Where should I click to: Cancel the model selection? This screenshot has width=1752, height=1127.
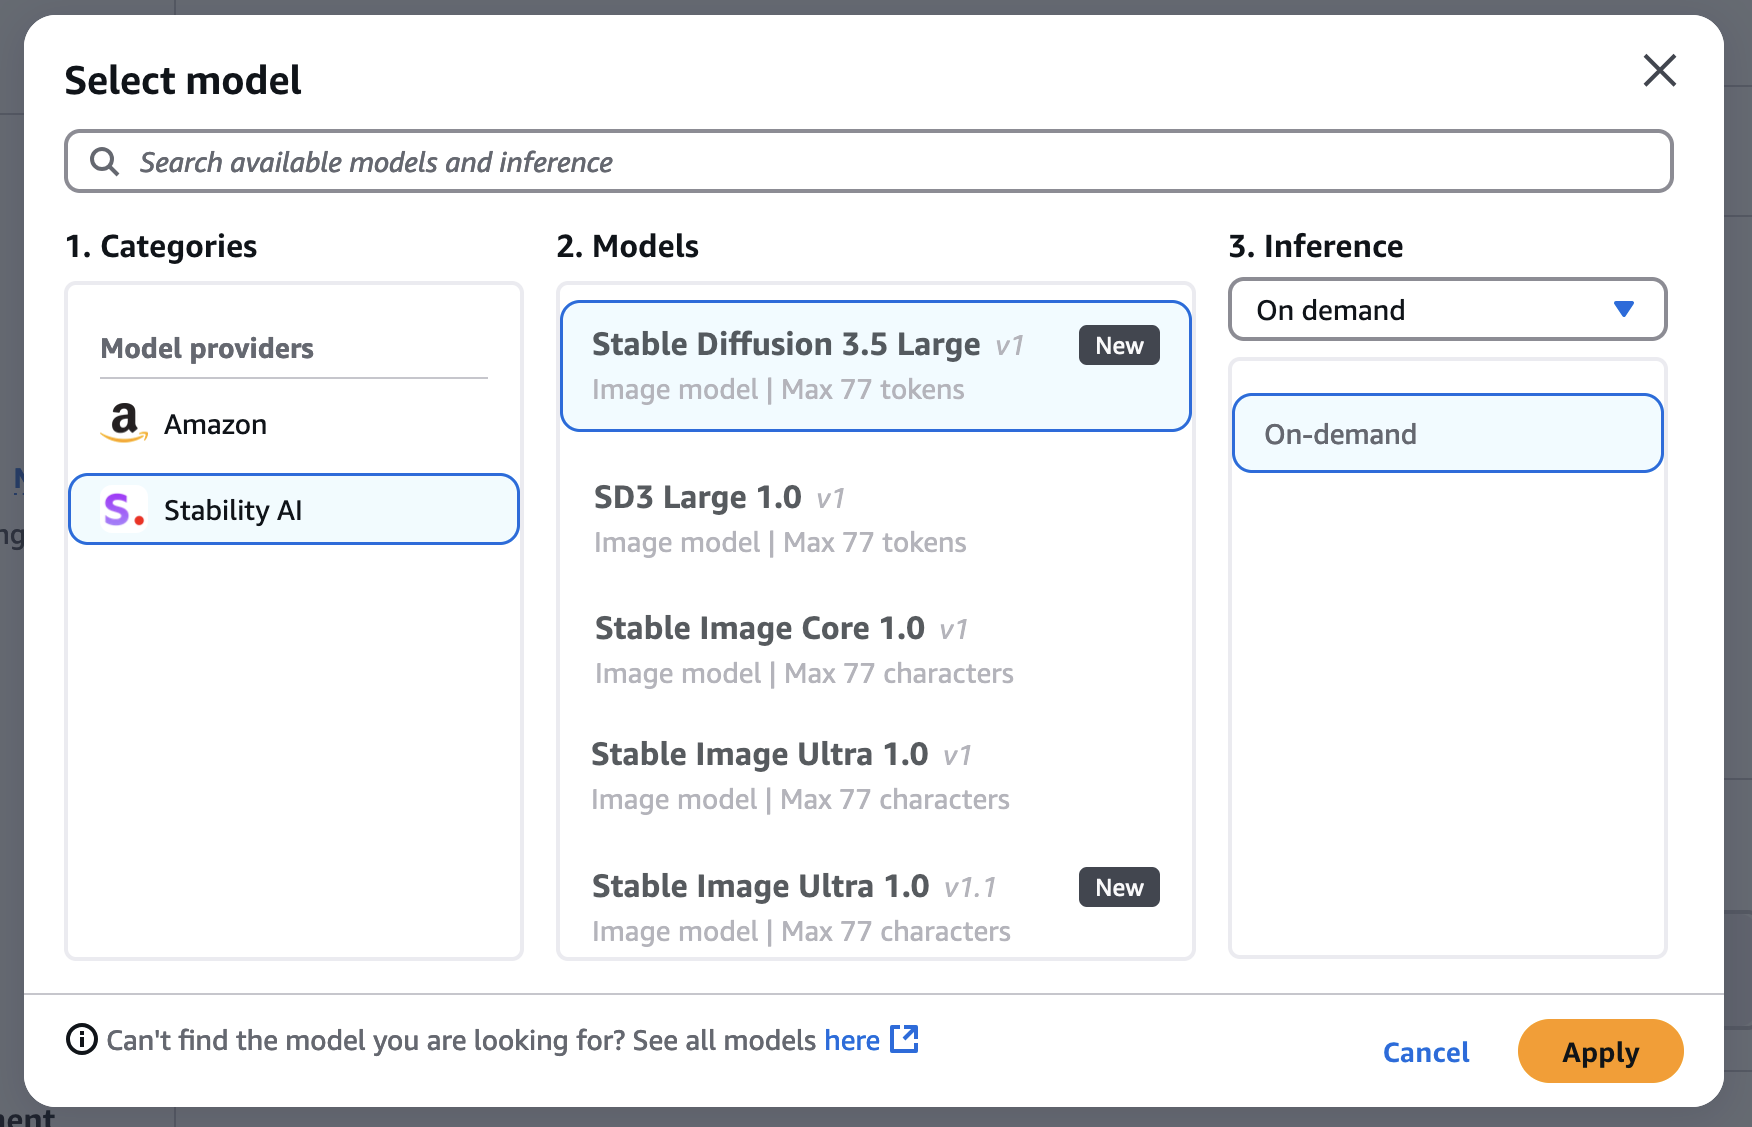point(1426,1052)
